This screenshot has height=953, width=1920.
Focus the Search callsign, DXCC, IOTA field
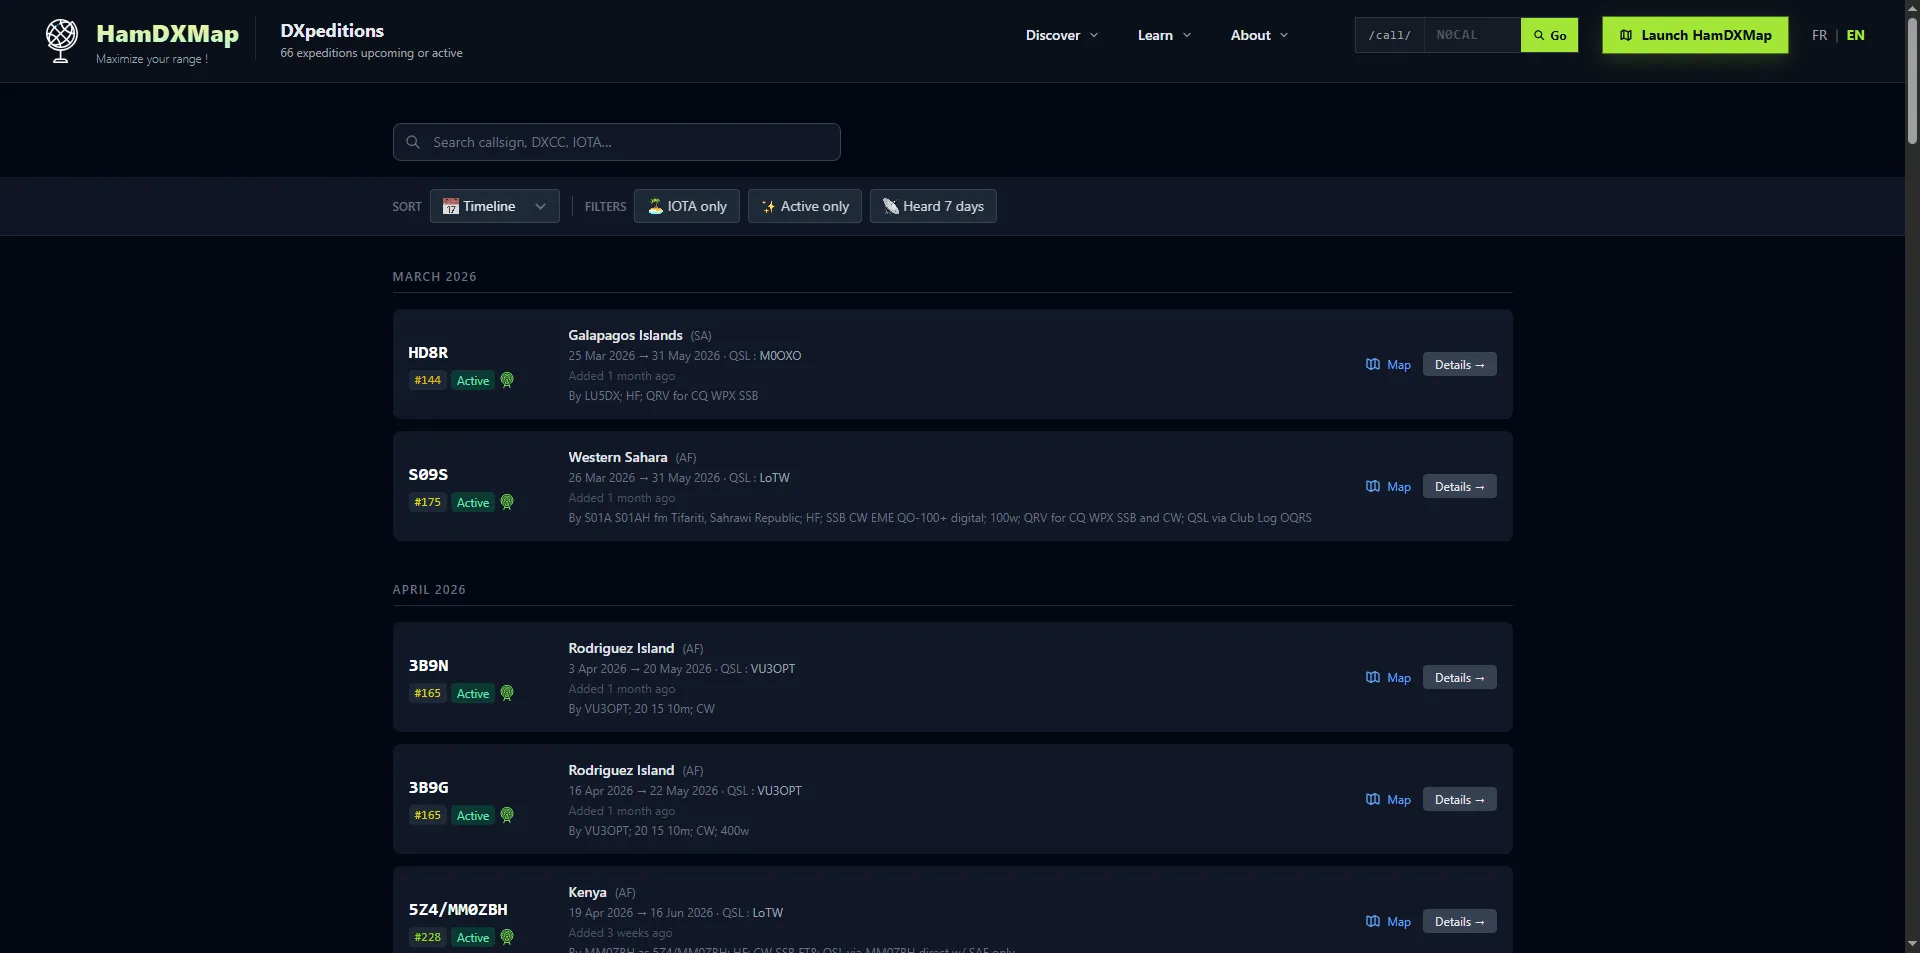617,142
